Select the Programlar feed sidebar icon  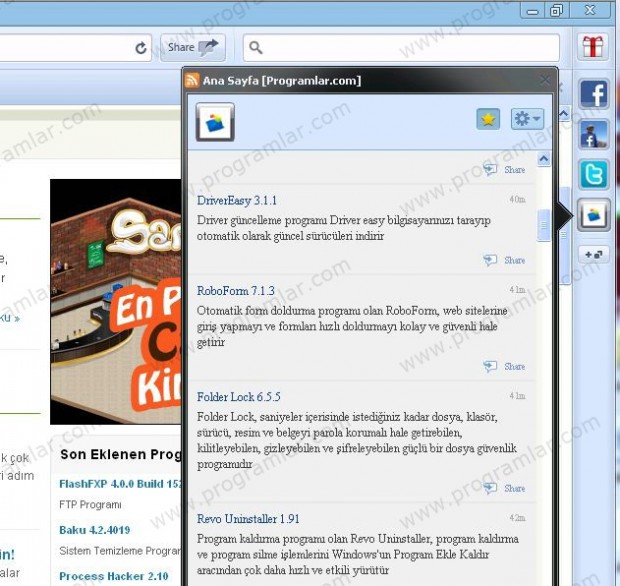click(594, 215)
